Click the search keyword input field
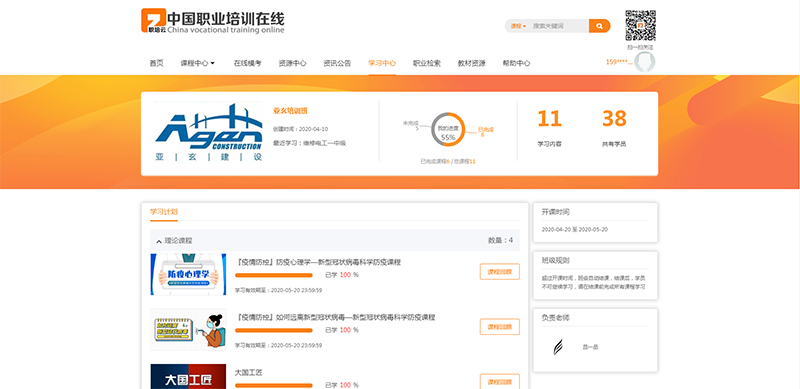This screenshot has width=800, height=389. (559, 26)
